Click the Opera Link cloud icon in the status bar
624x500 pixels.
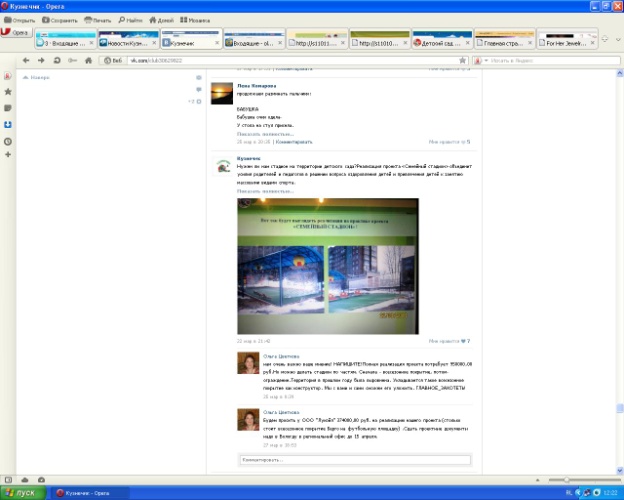pyautogui.click(x=25, y=480)
